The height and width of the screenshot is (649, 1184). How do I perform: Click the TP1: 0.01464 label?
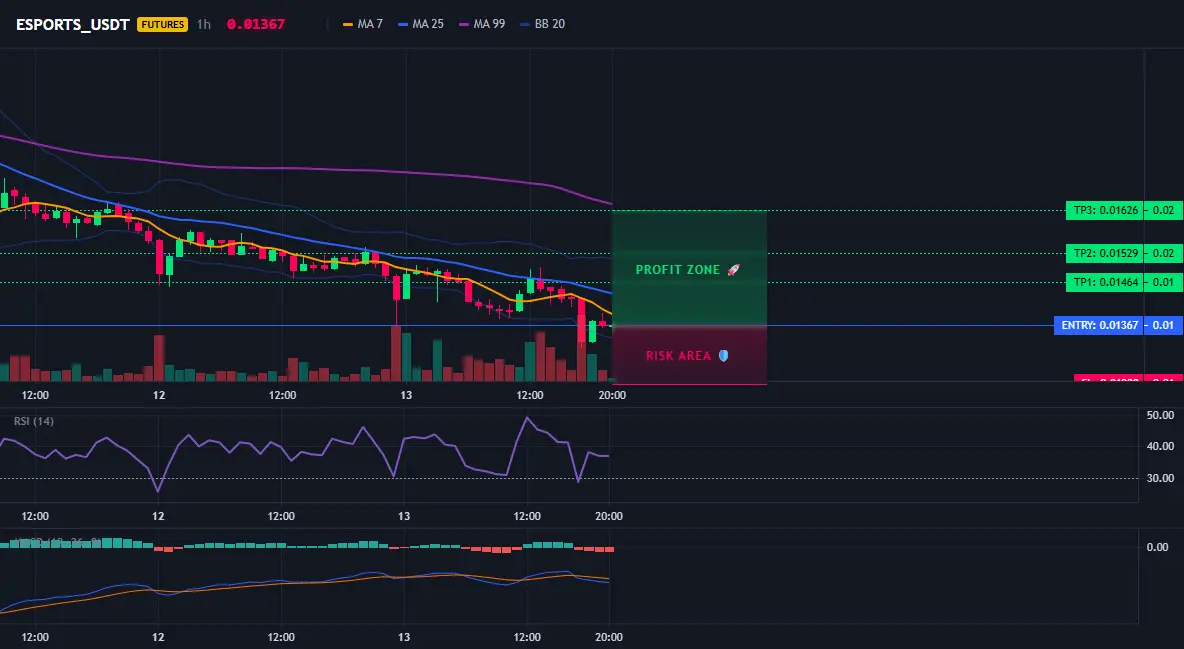[x=1105, y=283]
